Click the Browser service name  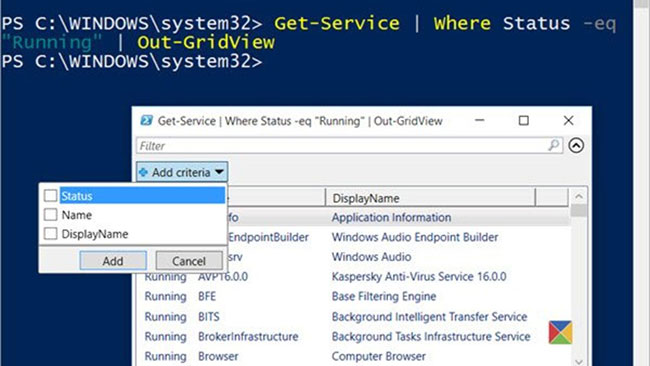click(218, 356)
